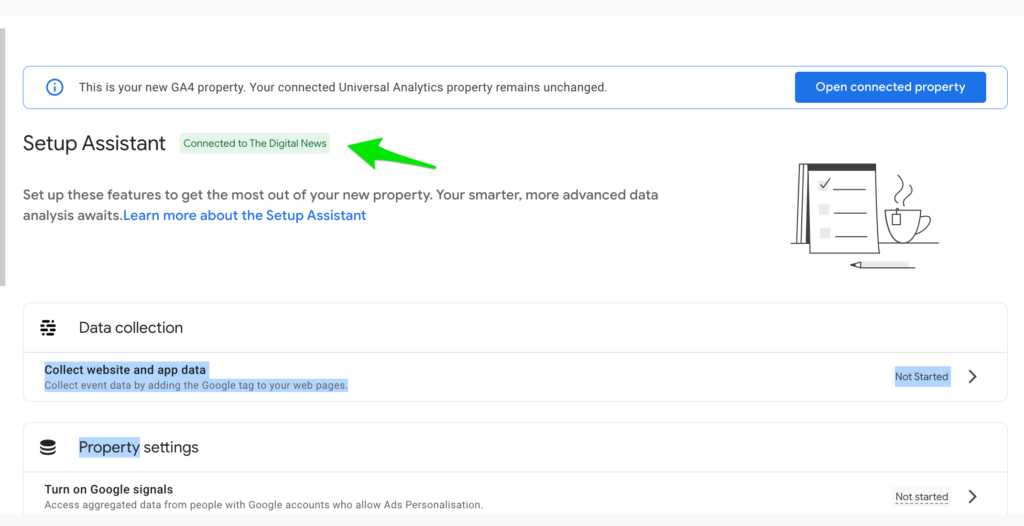Open connected property
Screen dimensions: 1024x526
890,87
